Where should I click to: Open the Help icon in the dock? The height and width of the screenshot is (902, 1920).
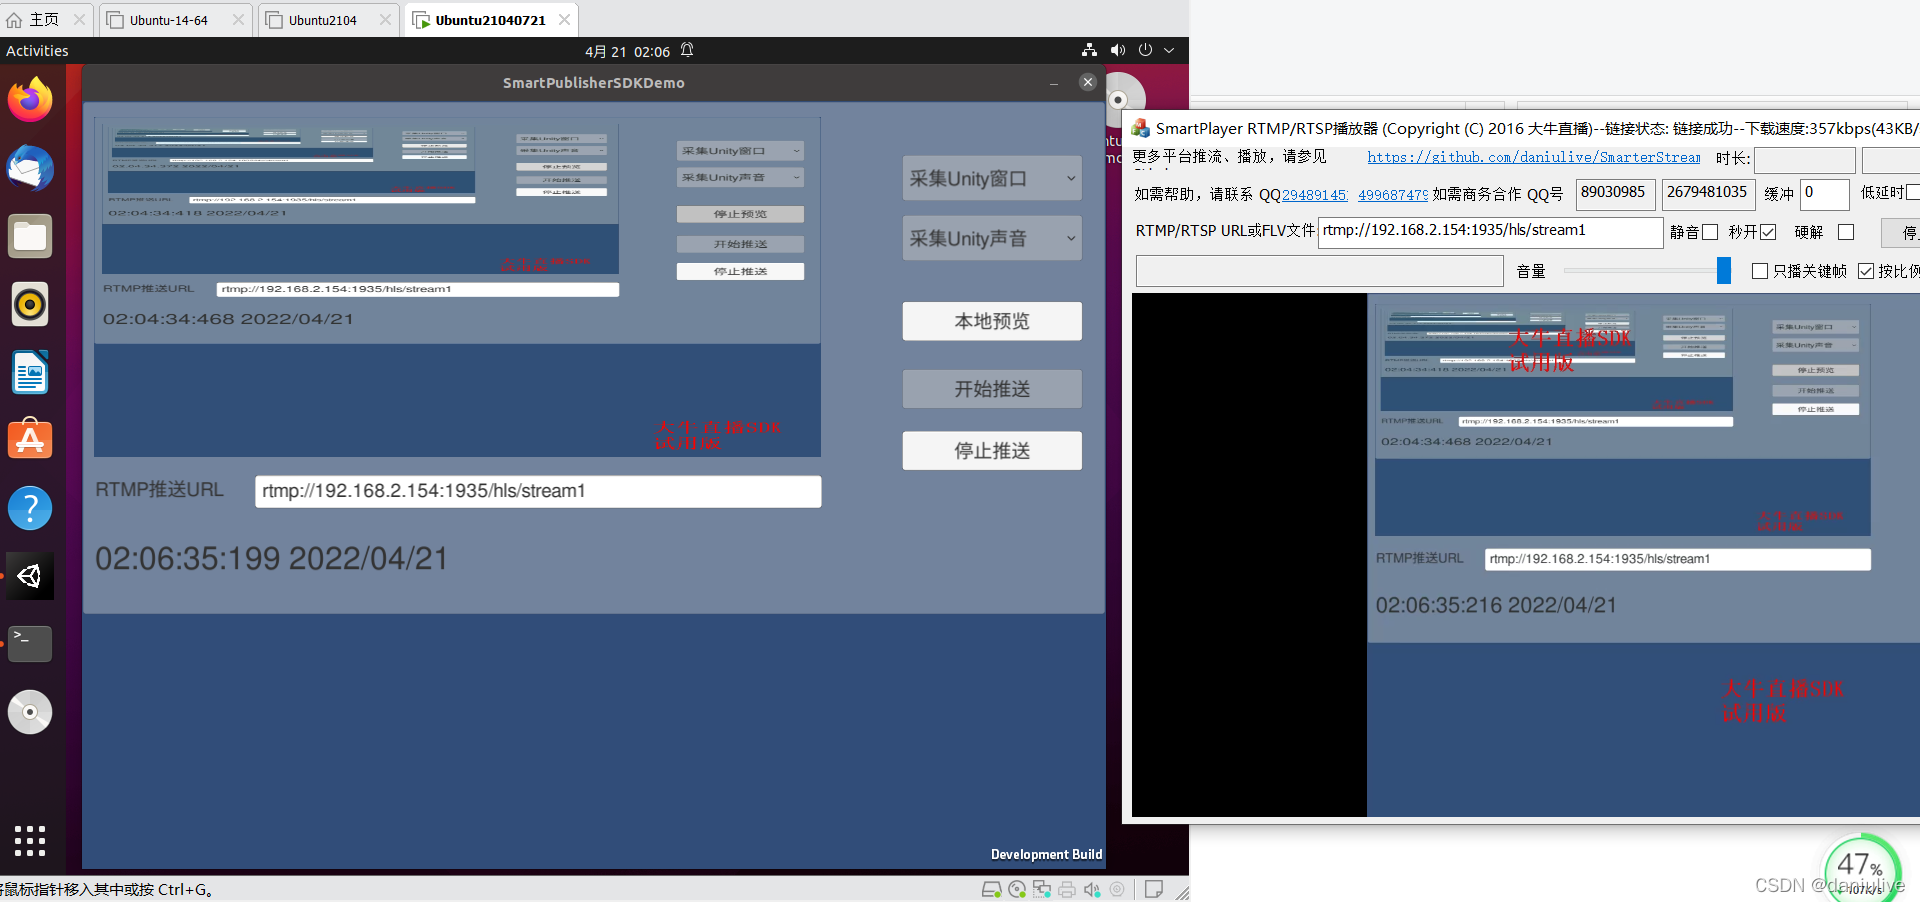(x=30, y=508)
